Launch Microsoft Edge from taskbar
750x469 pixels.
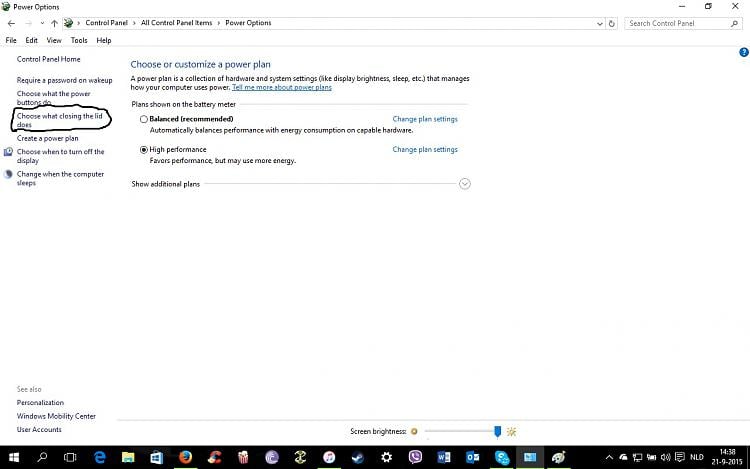99,458
